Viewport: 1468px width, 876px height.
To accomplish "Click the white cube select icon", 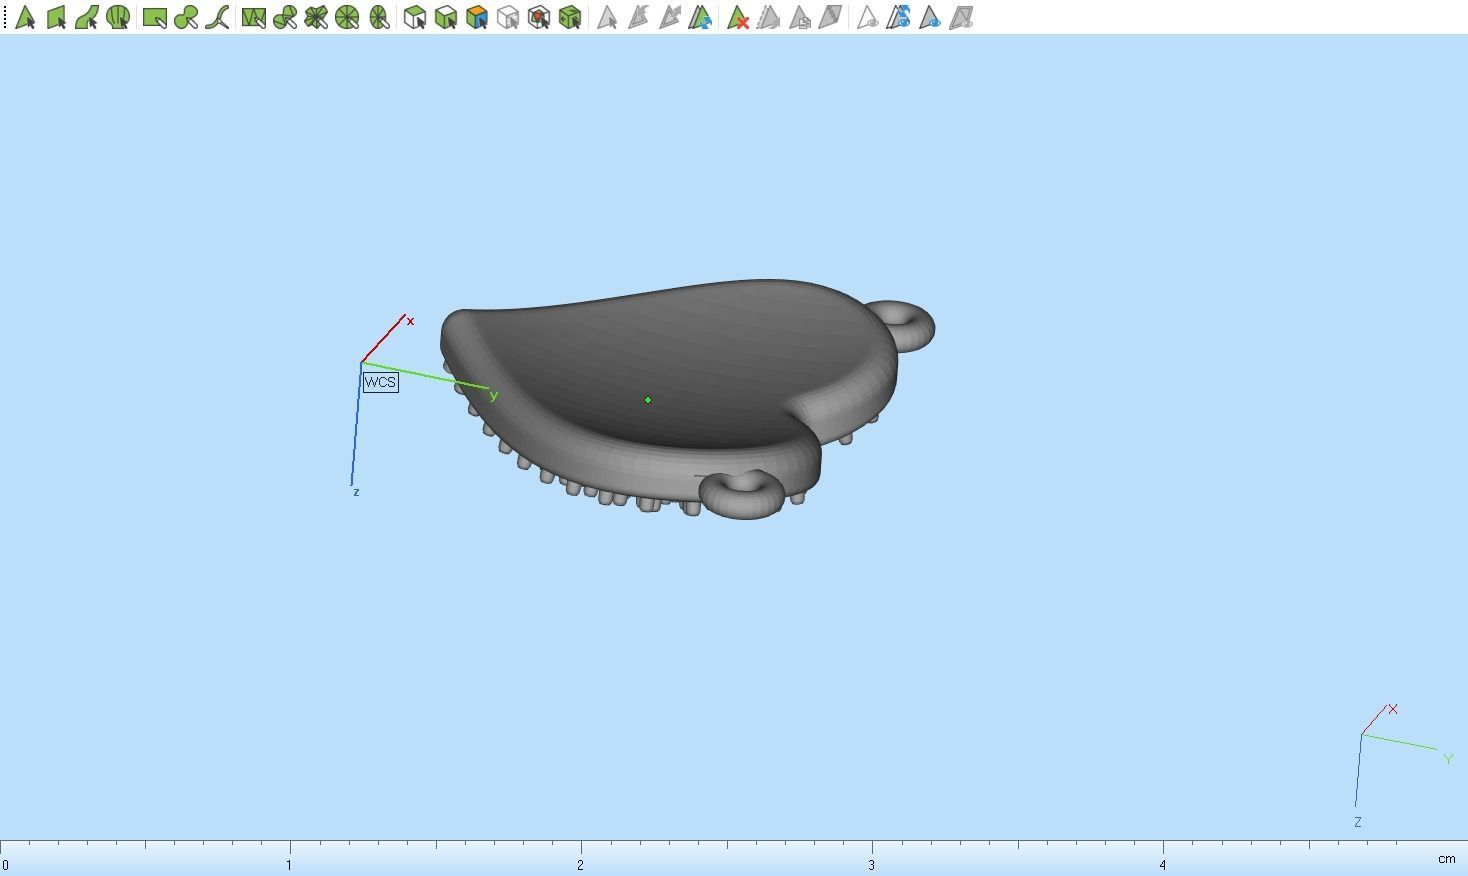I will [x=414, y=17].
